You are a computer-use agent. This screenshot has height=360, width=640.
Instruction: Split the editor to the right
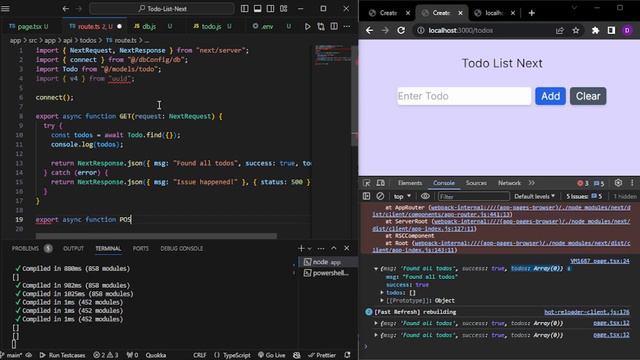click(334, 27)
